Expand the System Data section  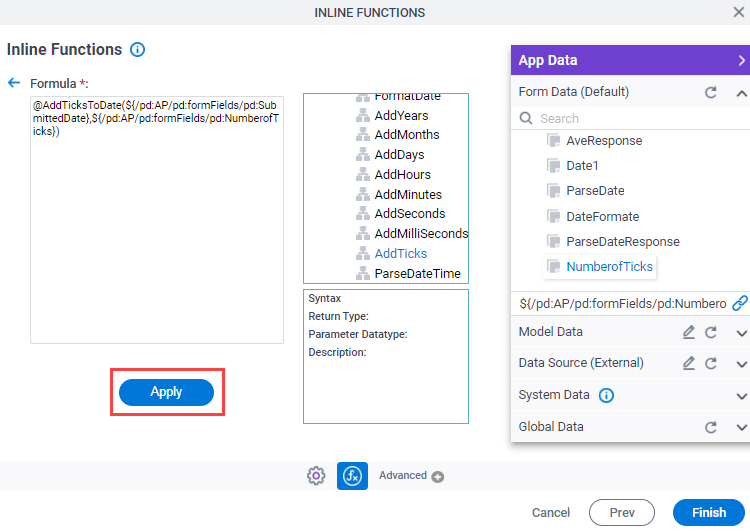click(x=741, y=396)
